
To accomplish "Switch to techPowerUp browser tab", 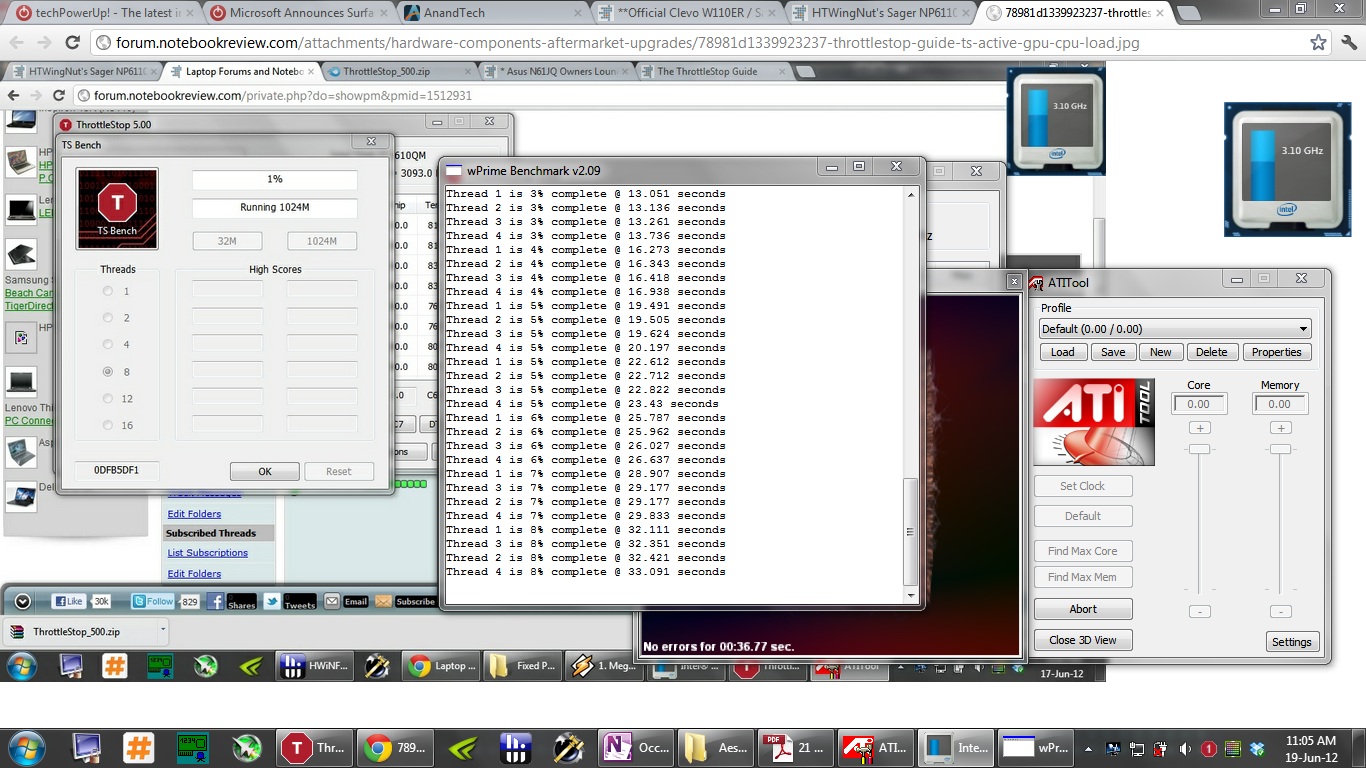I will pos(100,13).
